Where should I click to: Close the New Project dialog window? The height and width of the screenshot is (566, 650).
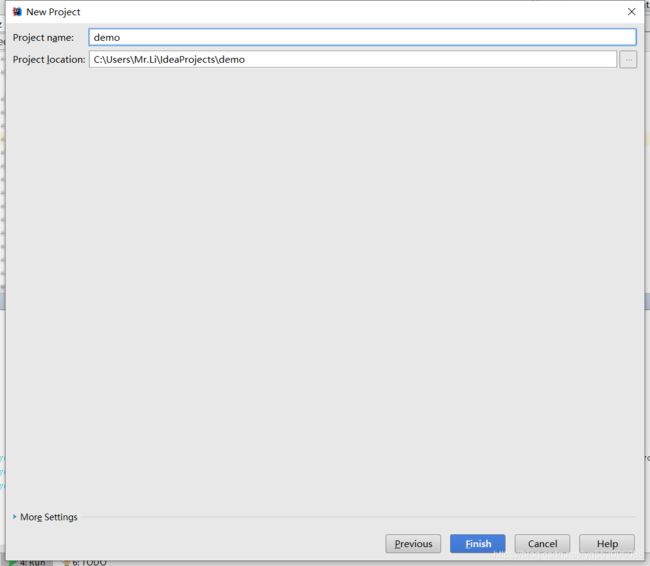click(631, 12)
